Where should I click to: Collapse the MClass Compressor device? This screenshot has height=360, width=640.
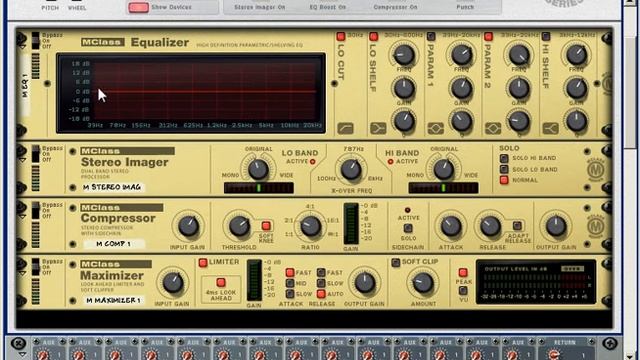point(22,217)
